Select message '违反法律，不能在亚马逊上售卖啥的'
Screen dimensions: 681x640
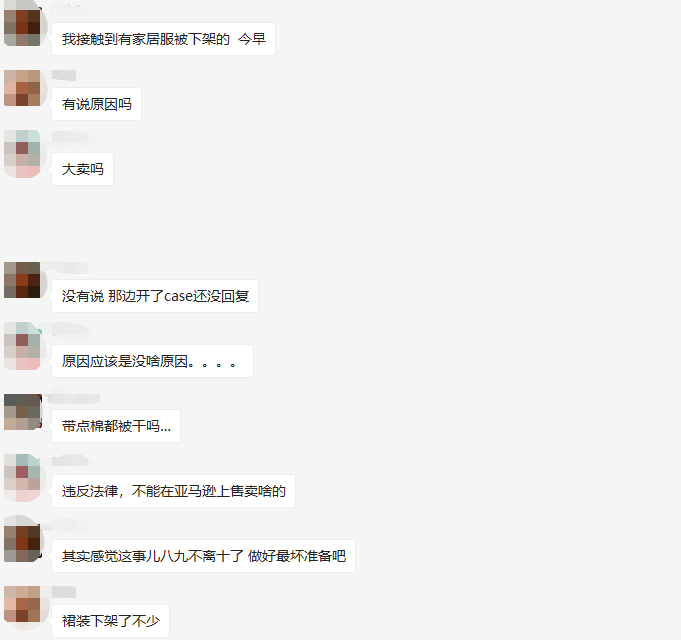point(173,492)
